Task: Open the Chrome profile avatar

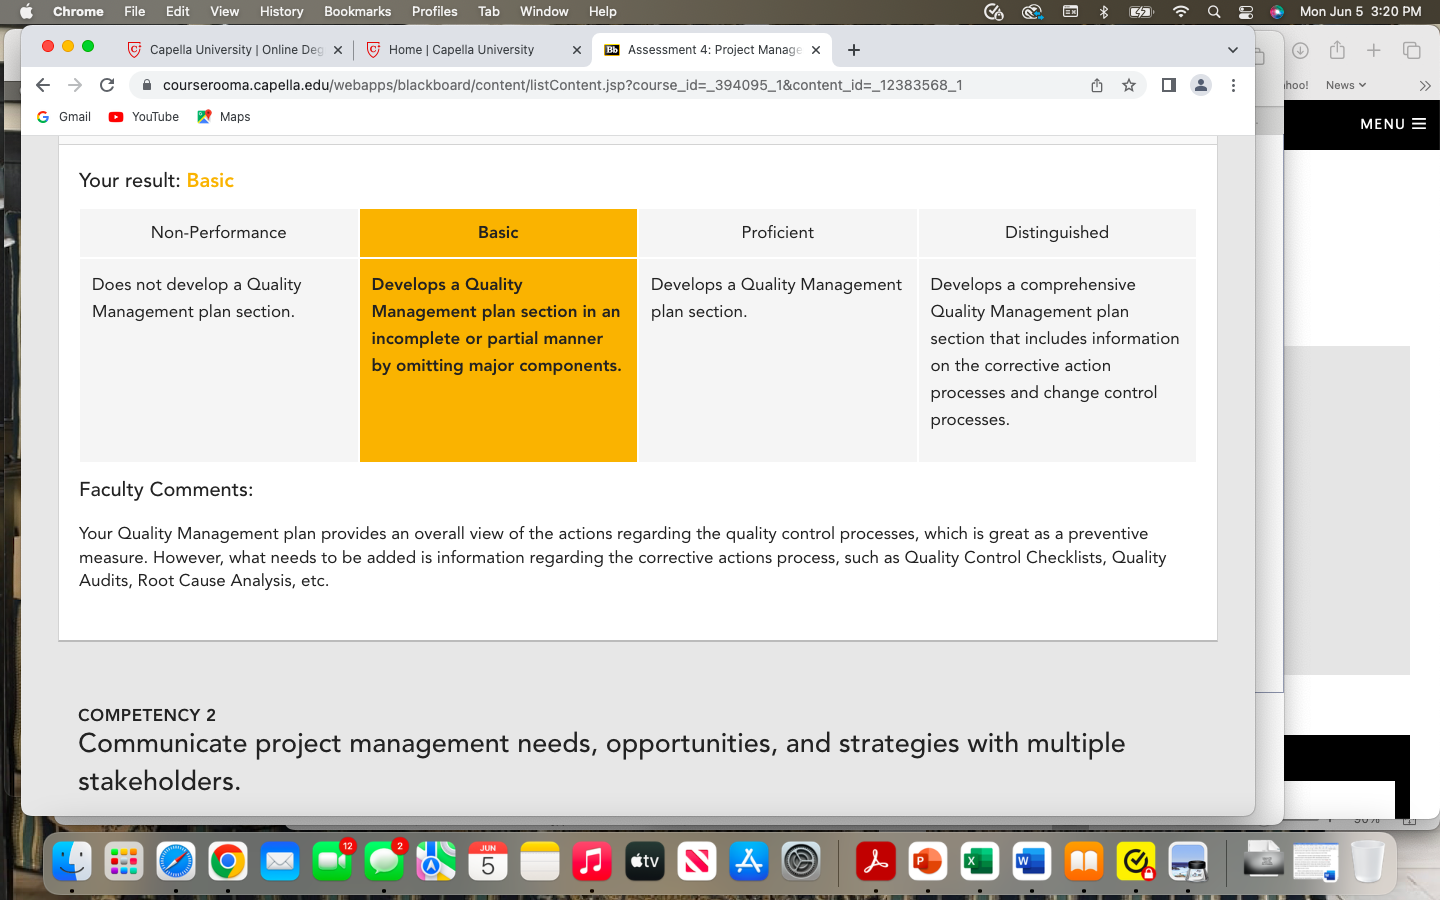Action: click(1201, 85)
